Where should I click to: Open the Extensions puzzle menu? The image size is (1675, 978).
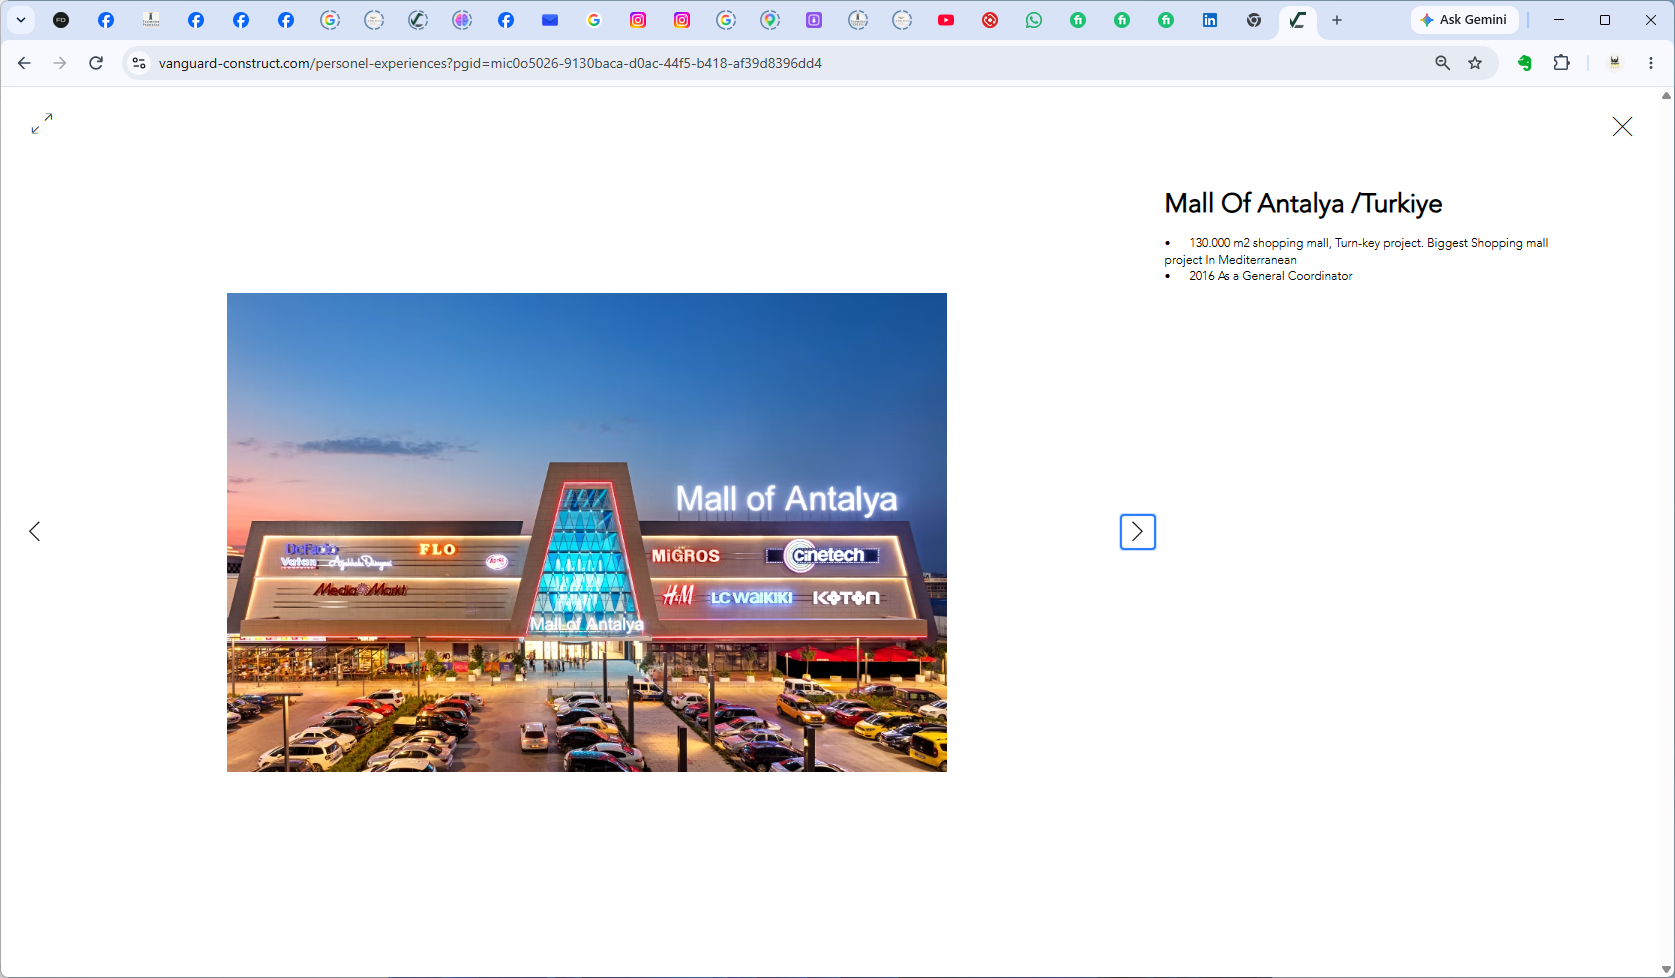click(x=1561, y=63)
